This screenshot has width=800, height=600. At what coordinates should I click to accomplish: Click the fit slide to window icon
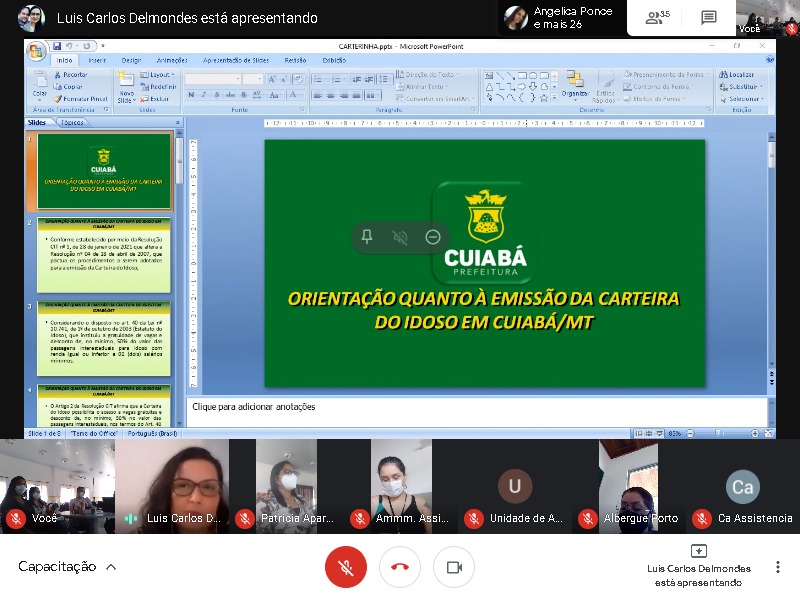pos(768,433)
